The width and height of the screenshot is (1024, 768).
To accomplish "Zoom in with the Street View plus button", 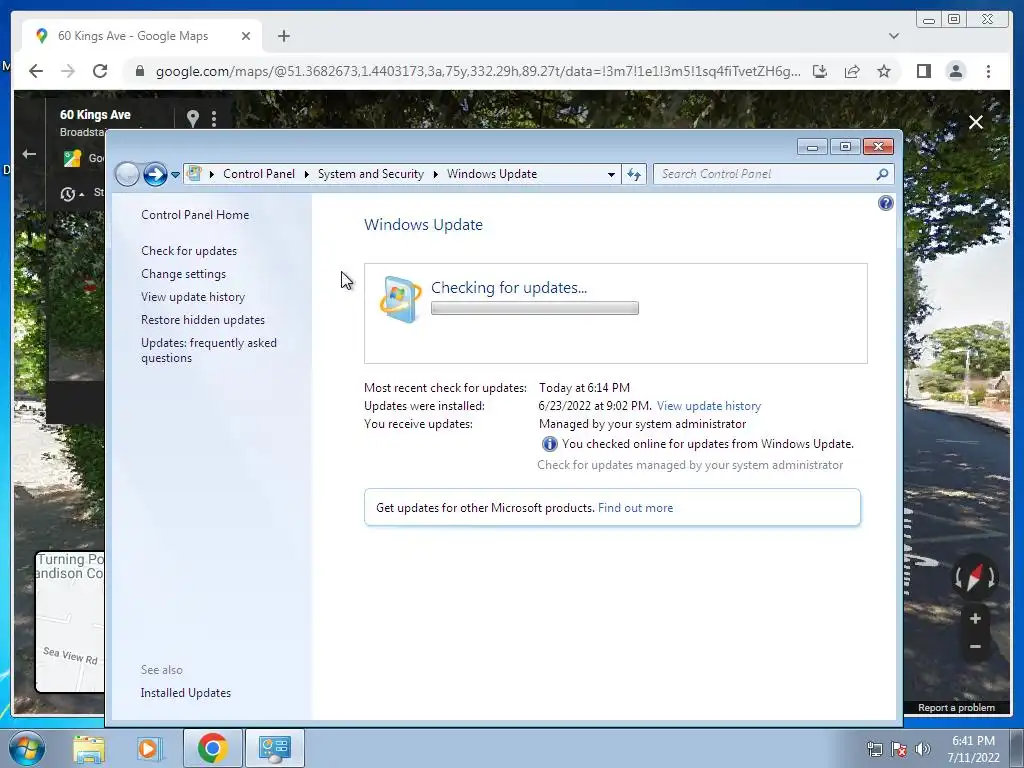I will (975, 618).
